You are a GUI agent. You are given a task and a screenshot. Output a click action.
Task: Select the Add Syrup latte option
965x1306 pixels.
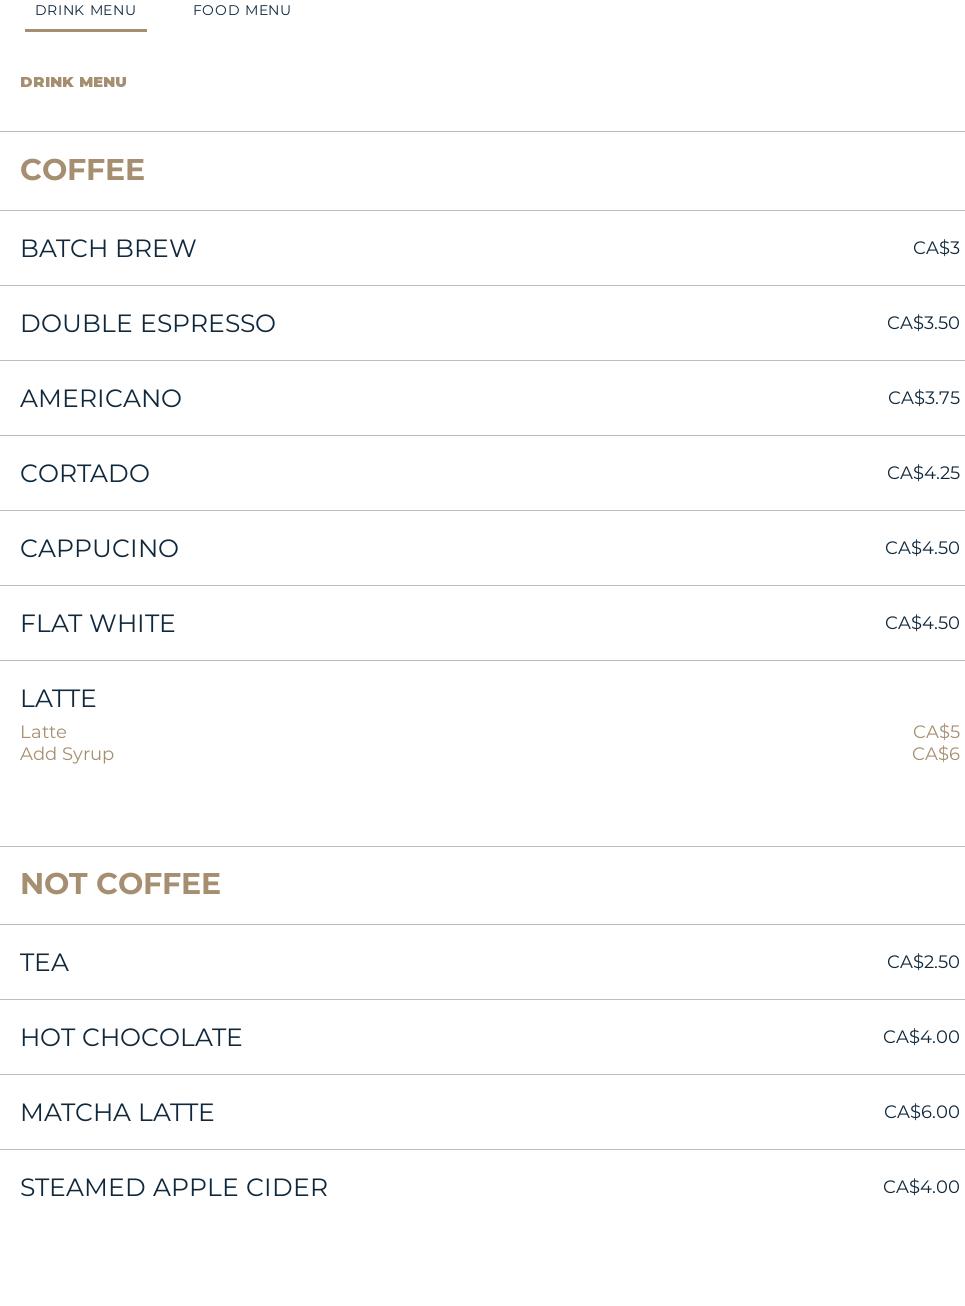(67, 754)
